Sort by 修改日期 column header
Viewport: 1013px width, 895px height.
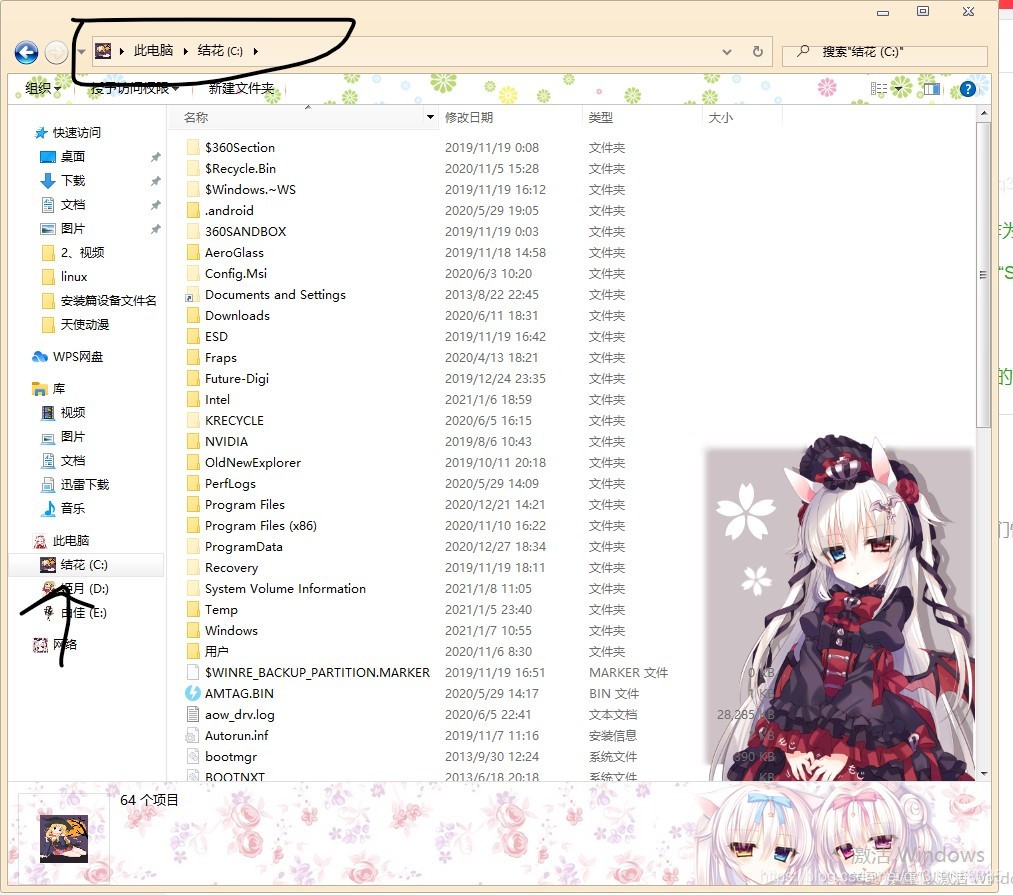tap(469, 118)
